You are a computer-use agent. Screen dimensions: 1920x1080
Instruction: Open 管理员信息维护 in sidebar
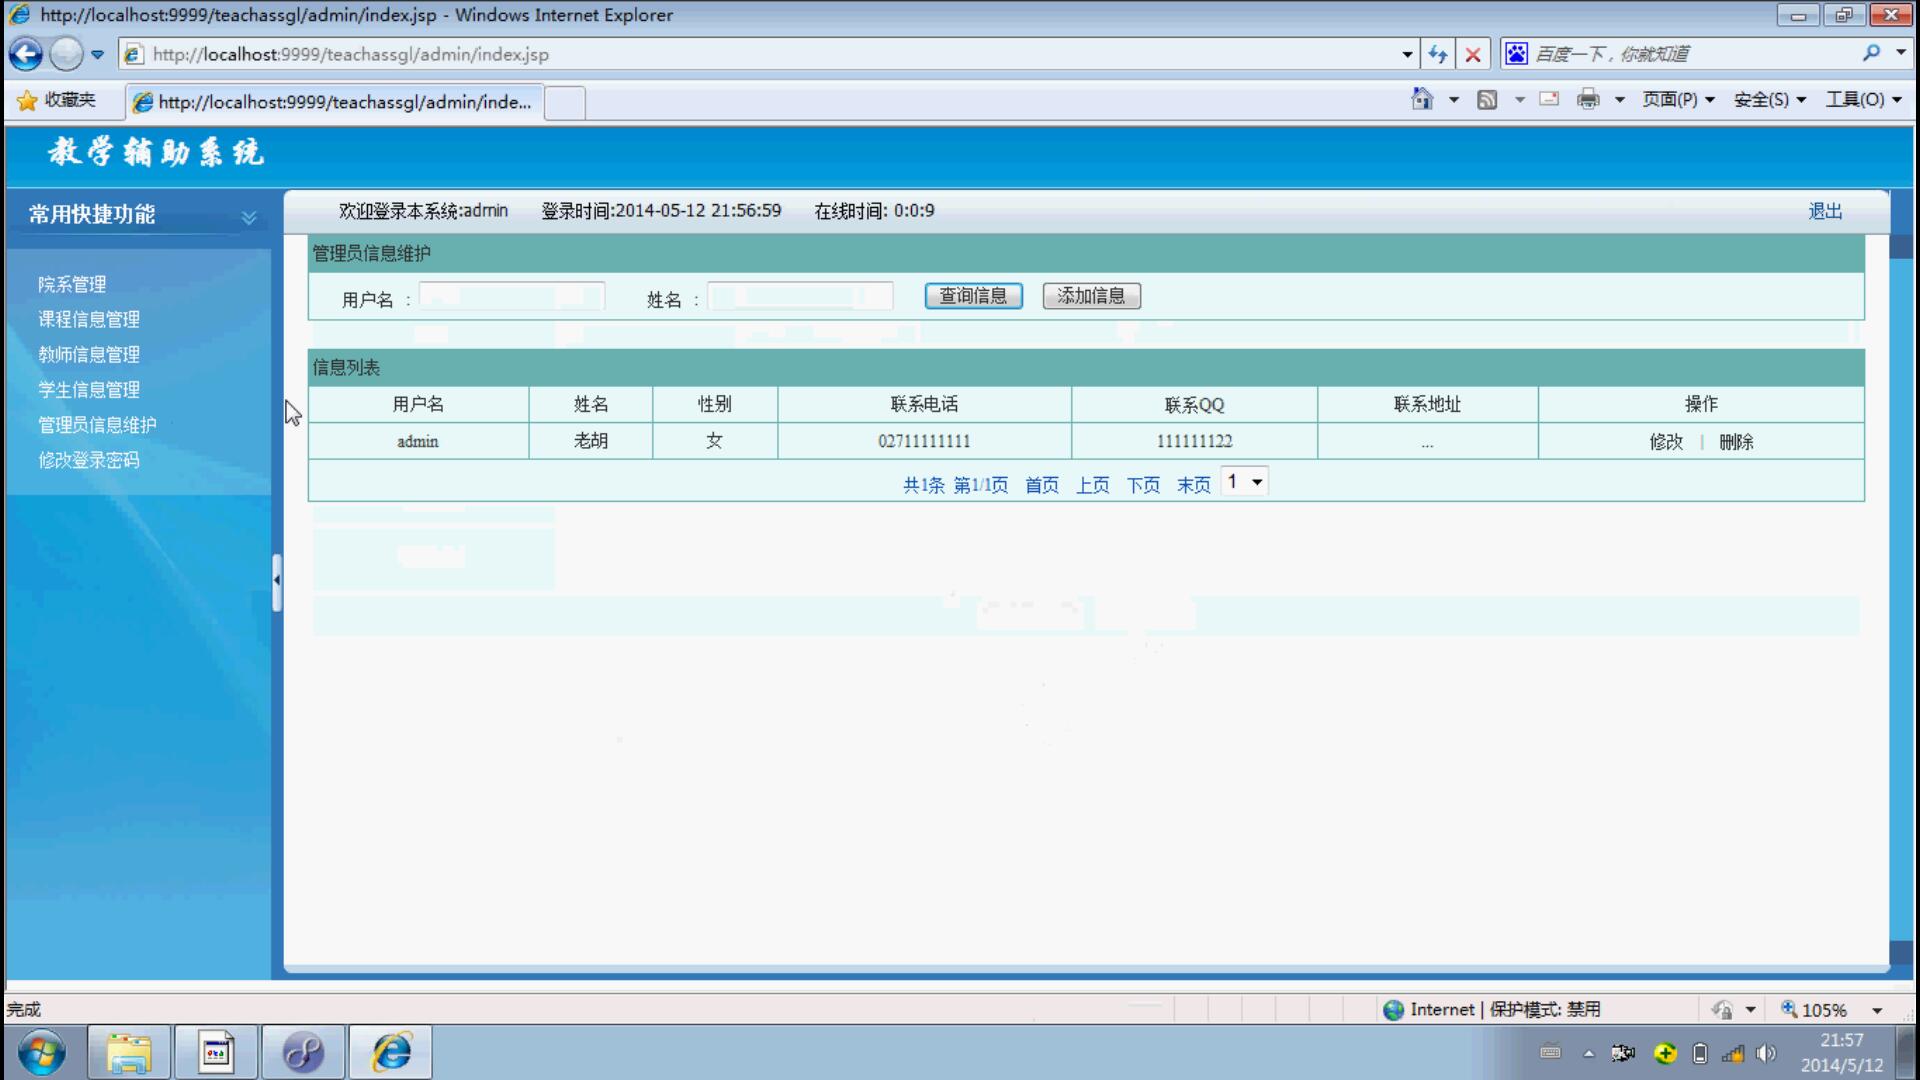click(97, 425)
